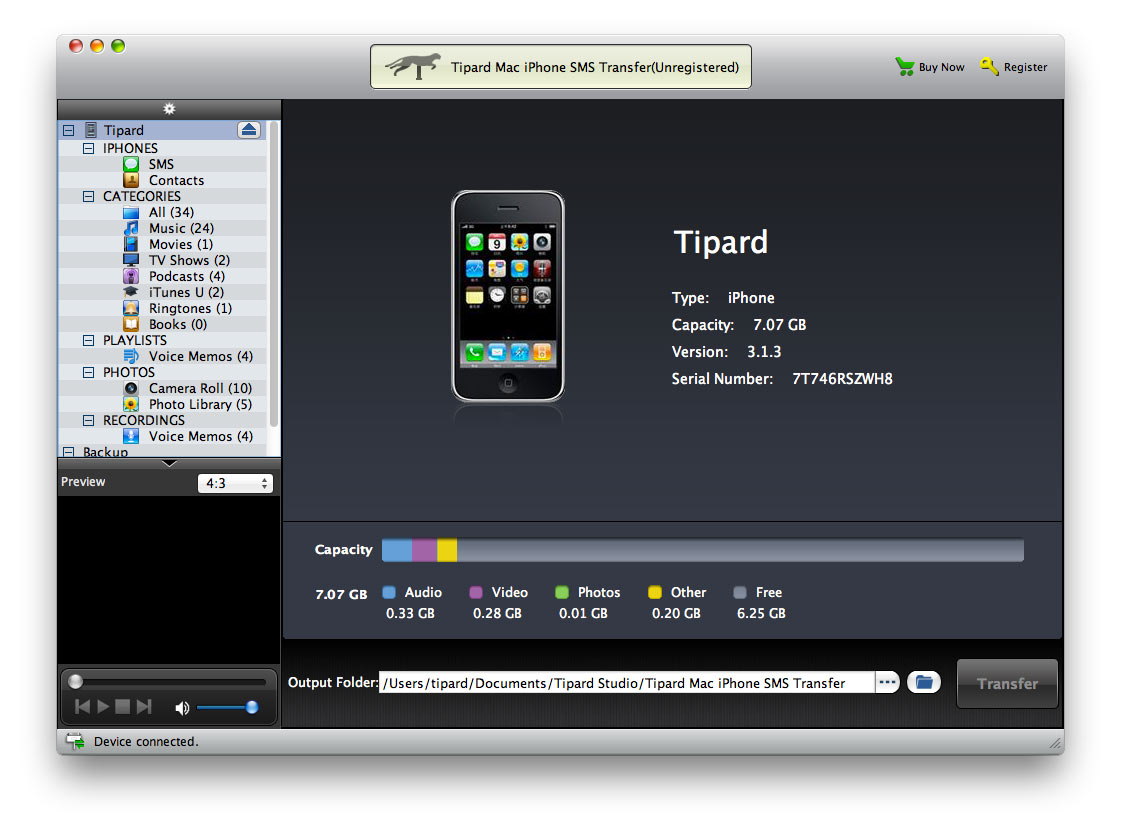The height and width of the screenshot is (834, 1121).
Task: Click the Photos 0.01 GB legend entry
Action: 588,602
